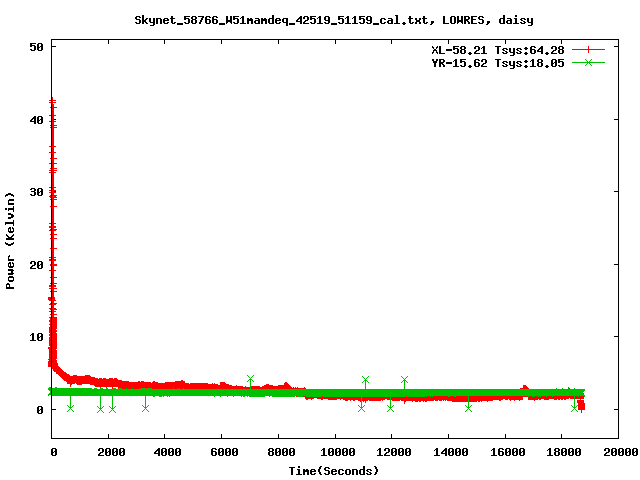Click x-axis tick label 2000
640x480 pixels.
[x=111, y=452]
